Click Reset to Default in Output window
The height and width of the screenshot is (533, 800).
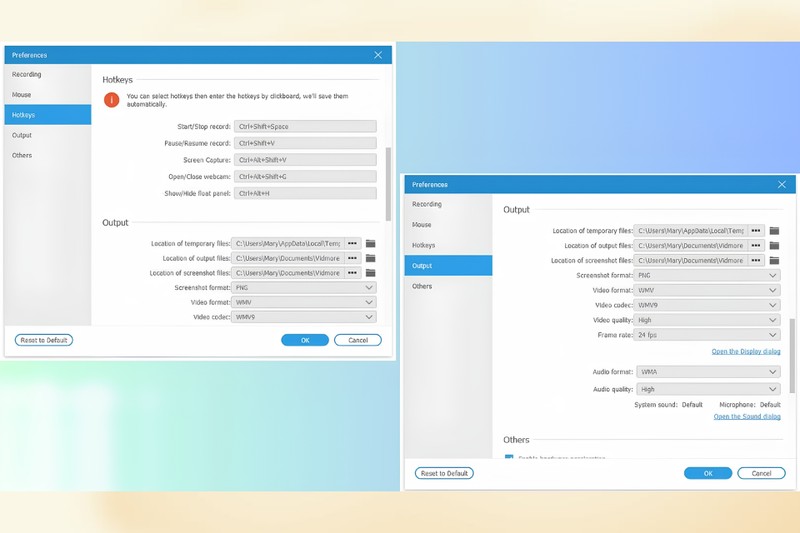coord(444,473)
